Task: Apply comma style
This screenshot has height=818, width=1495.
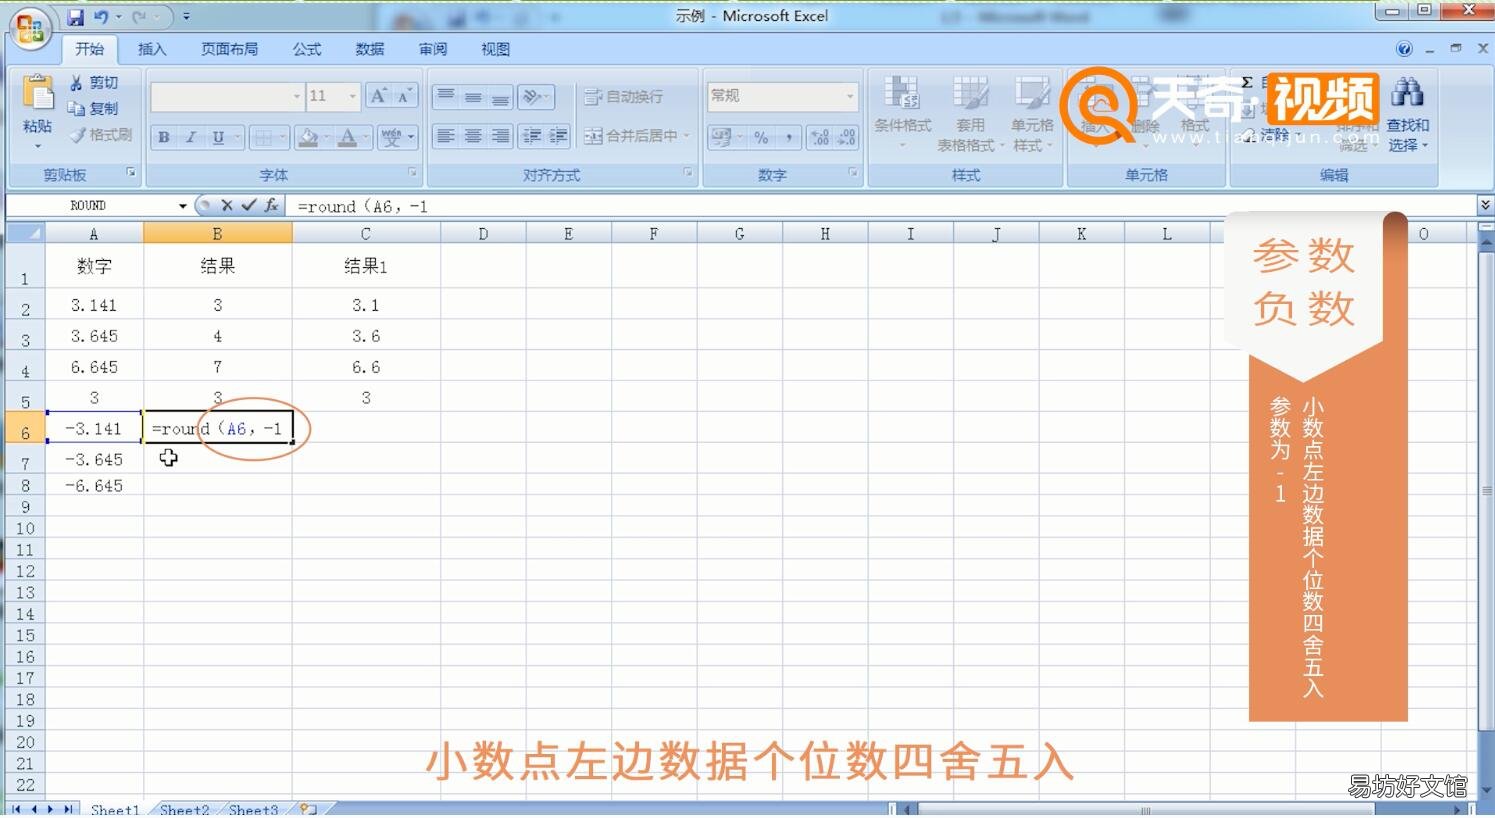Action: click(788, 137)
